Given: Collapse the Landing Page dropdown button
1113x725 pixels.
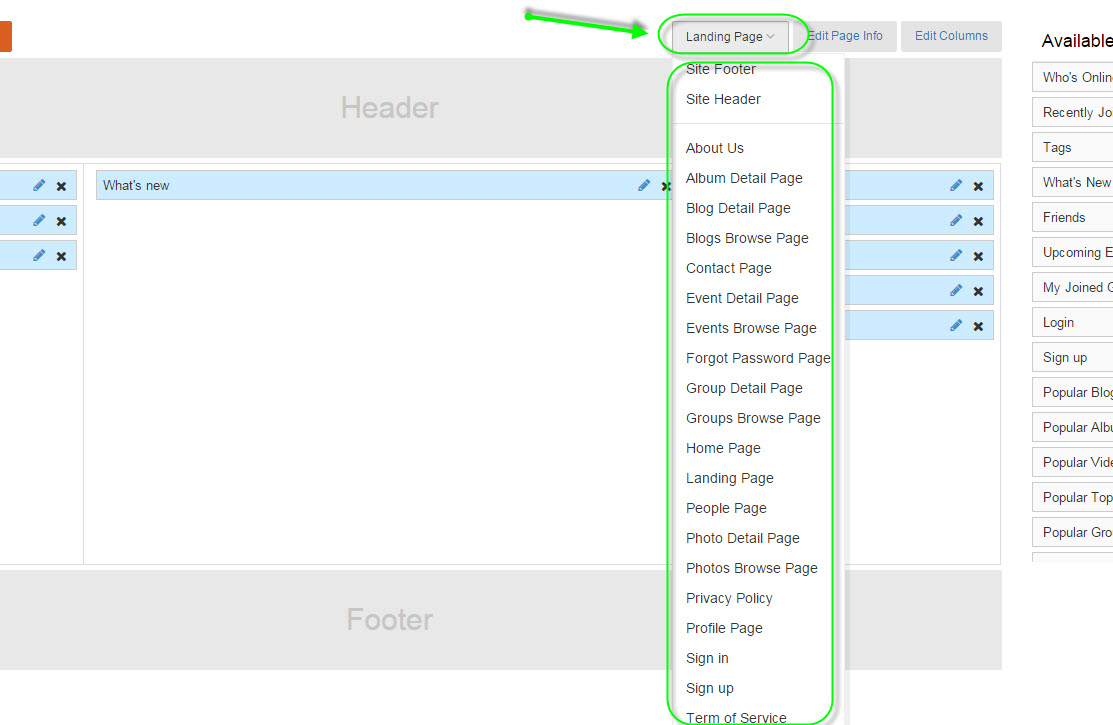Looking at the screenshot, I should (x=730, y=37).
